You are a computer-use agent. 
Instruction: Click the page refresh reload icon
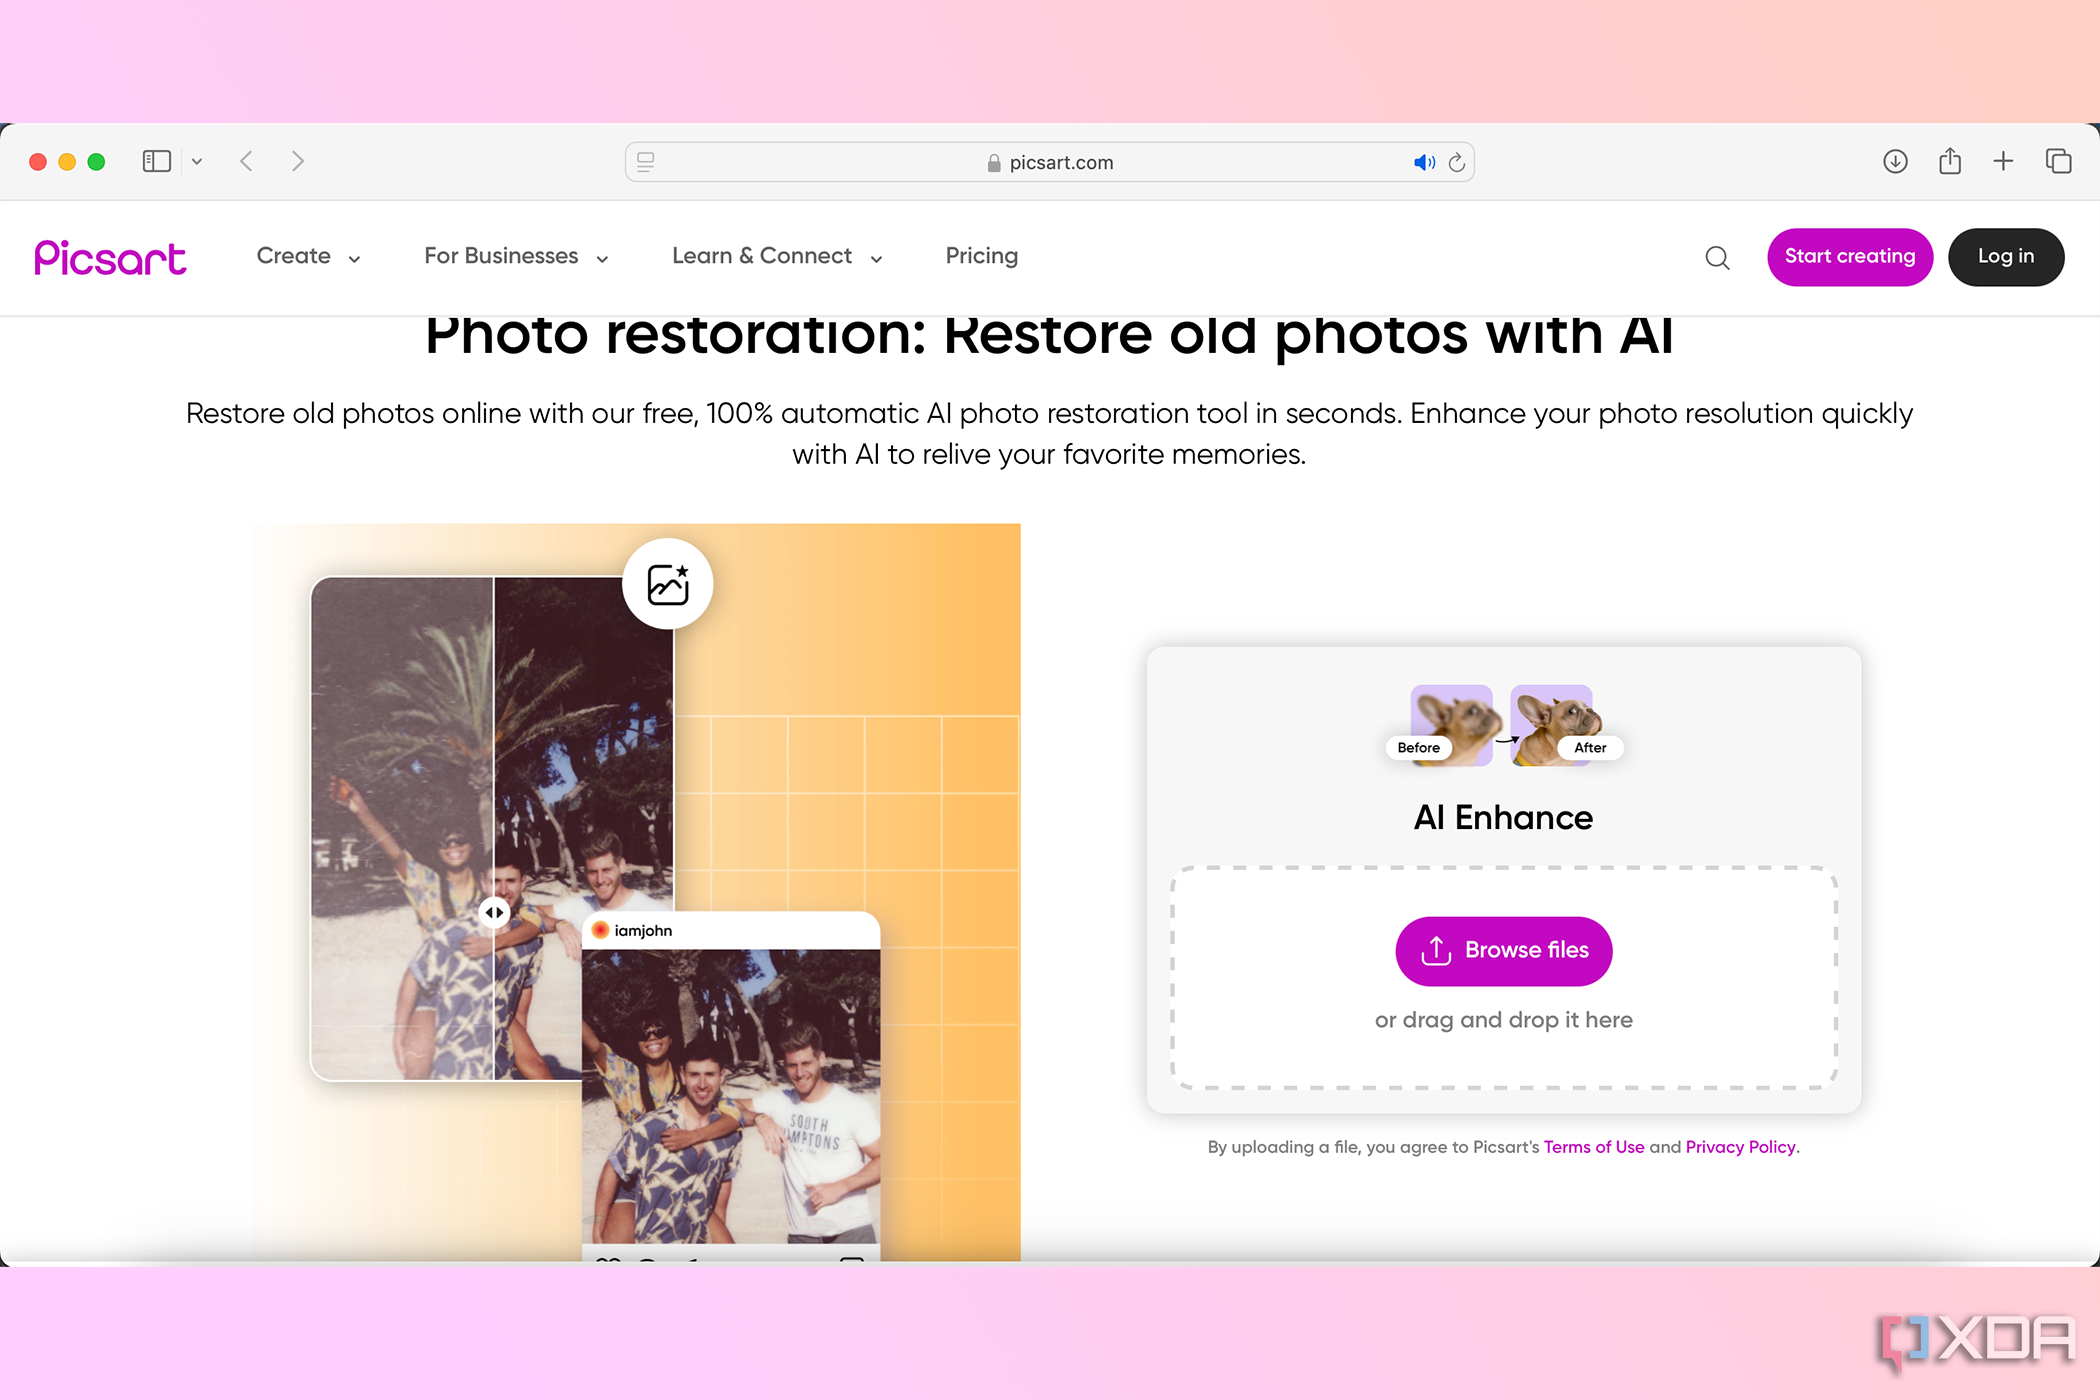point(1456,162)
